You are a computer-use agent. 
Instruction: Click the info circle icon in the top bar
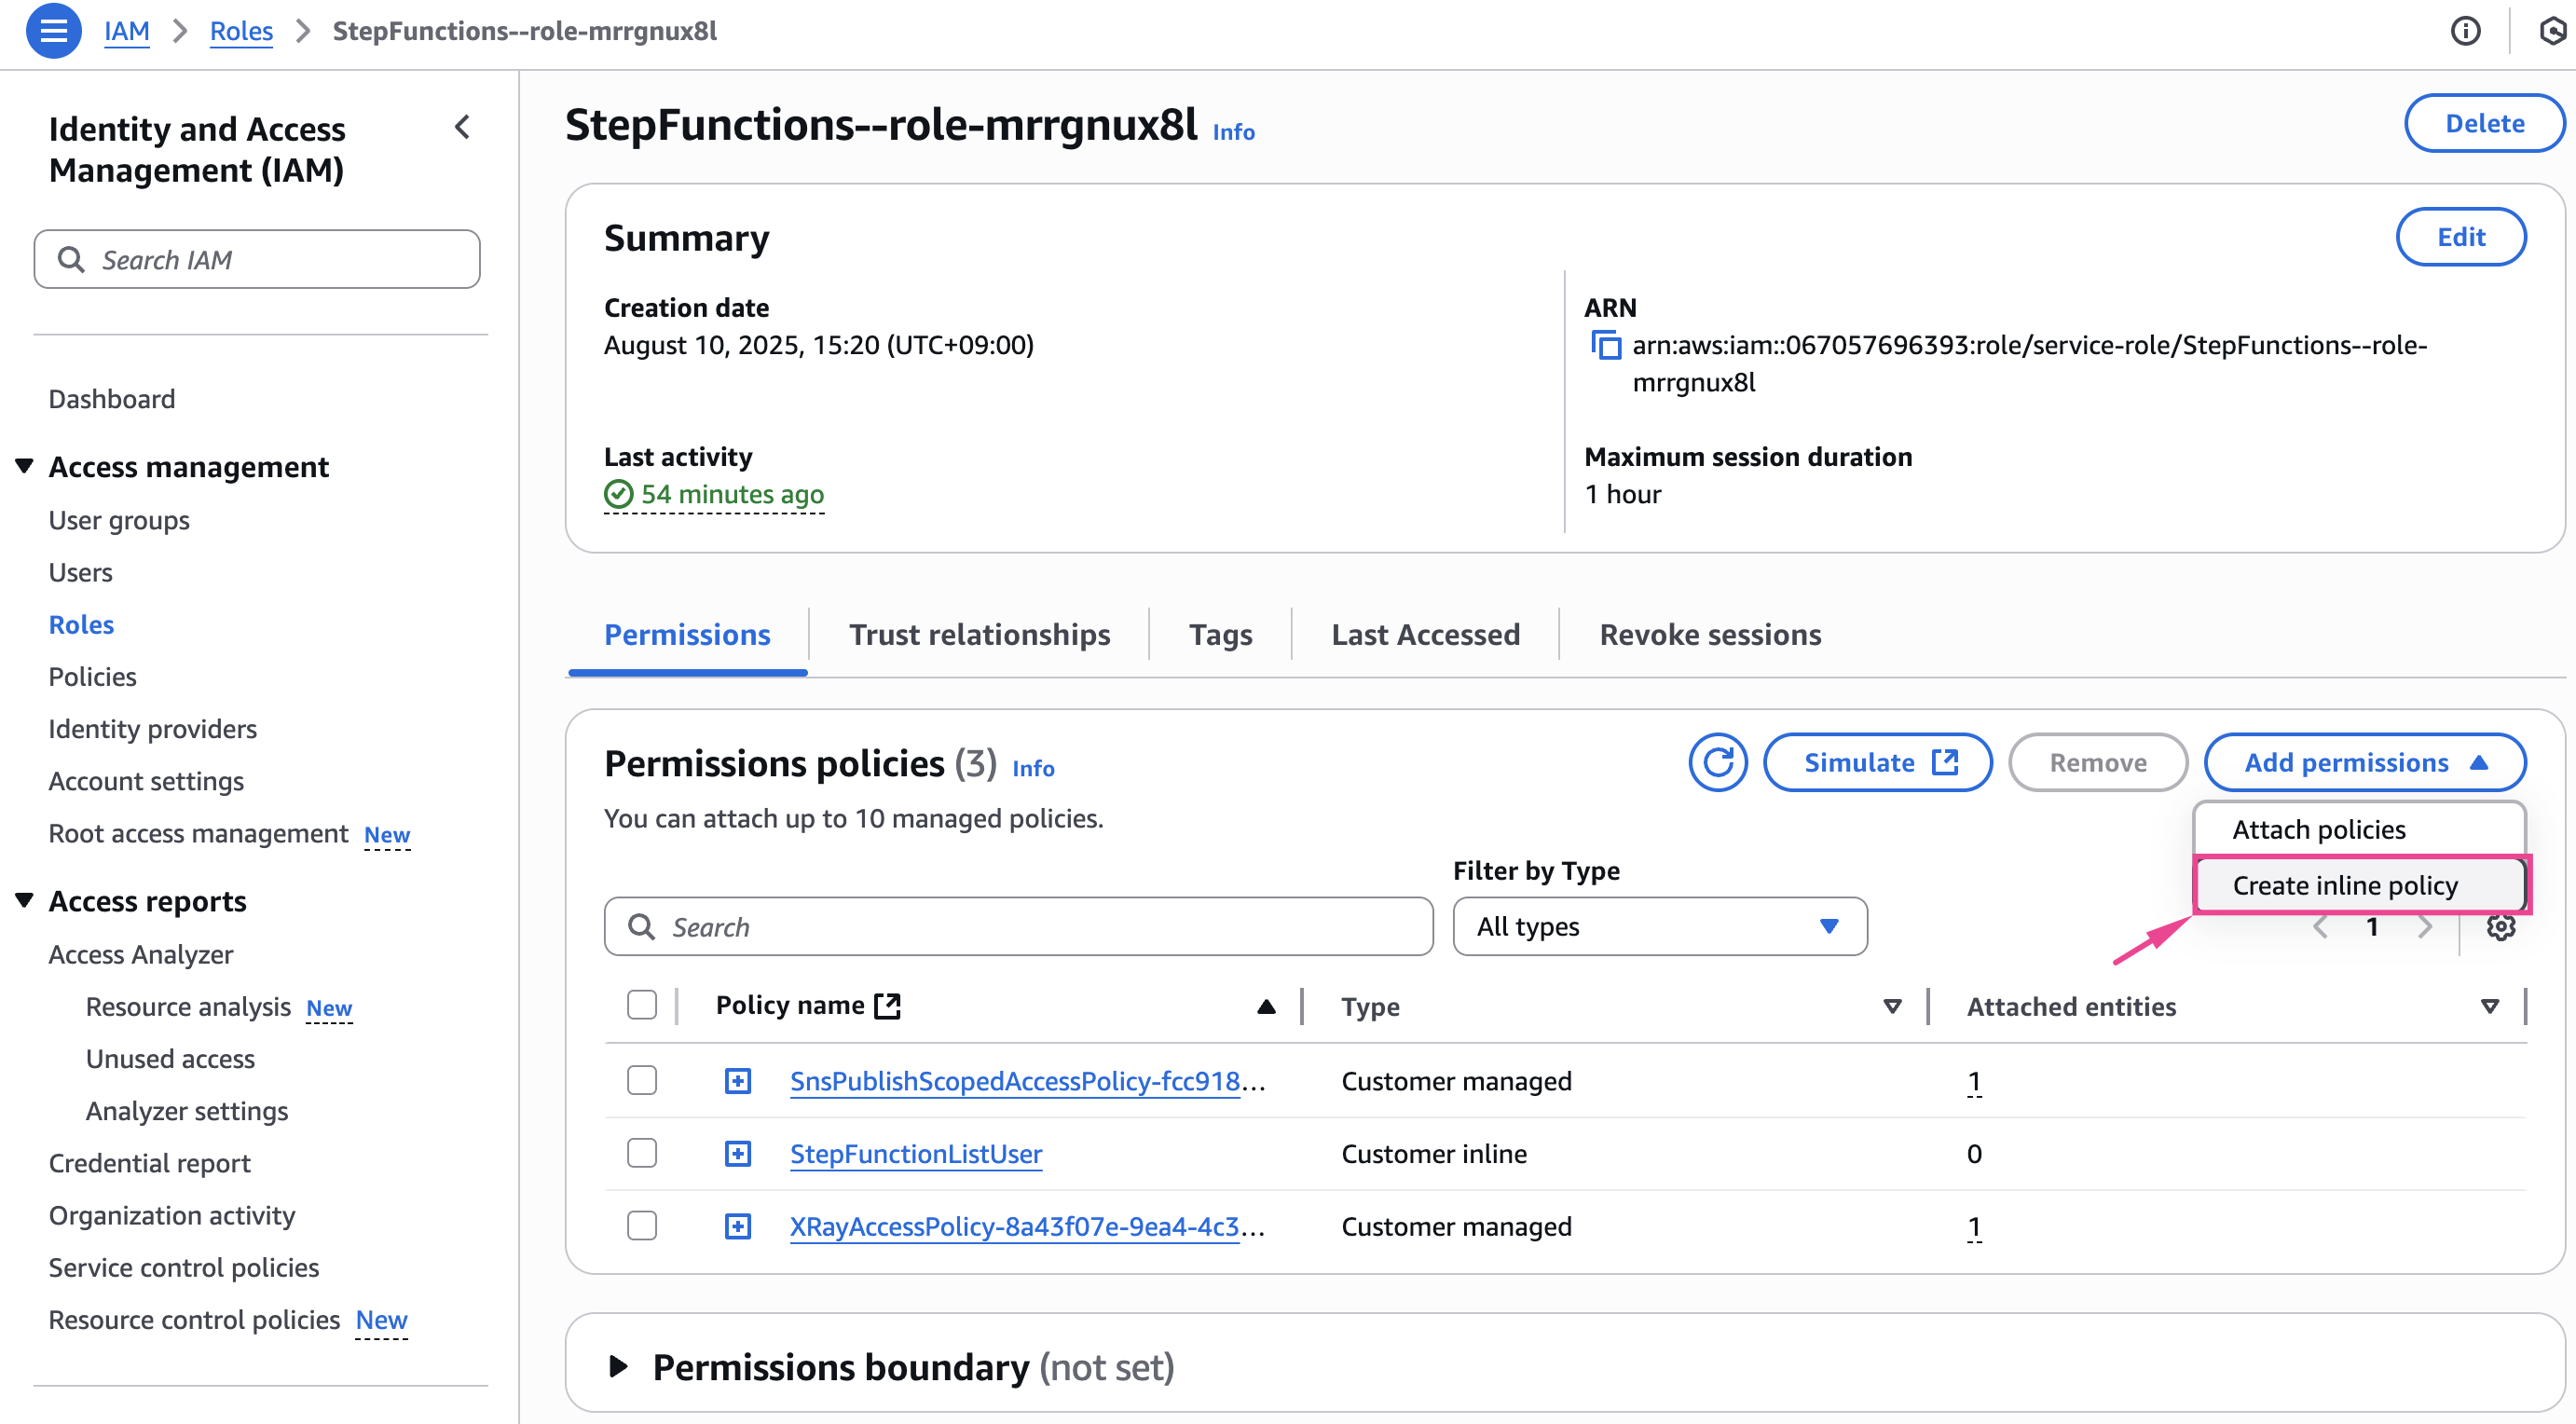tap(2465, 31)
